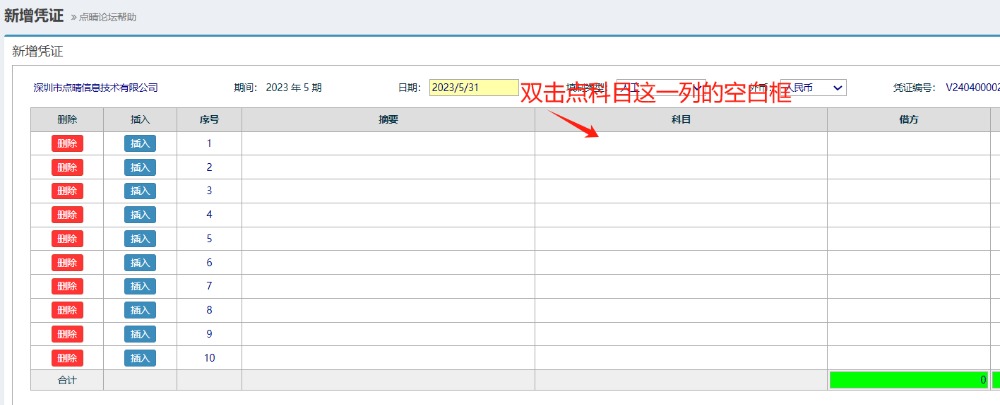Click the date field showing 2023/5/31
Image resolution: width=1000 pixels, height=405 pixels.
click(473, 87)
